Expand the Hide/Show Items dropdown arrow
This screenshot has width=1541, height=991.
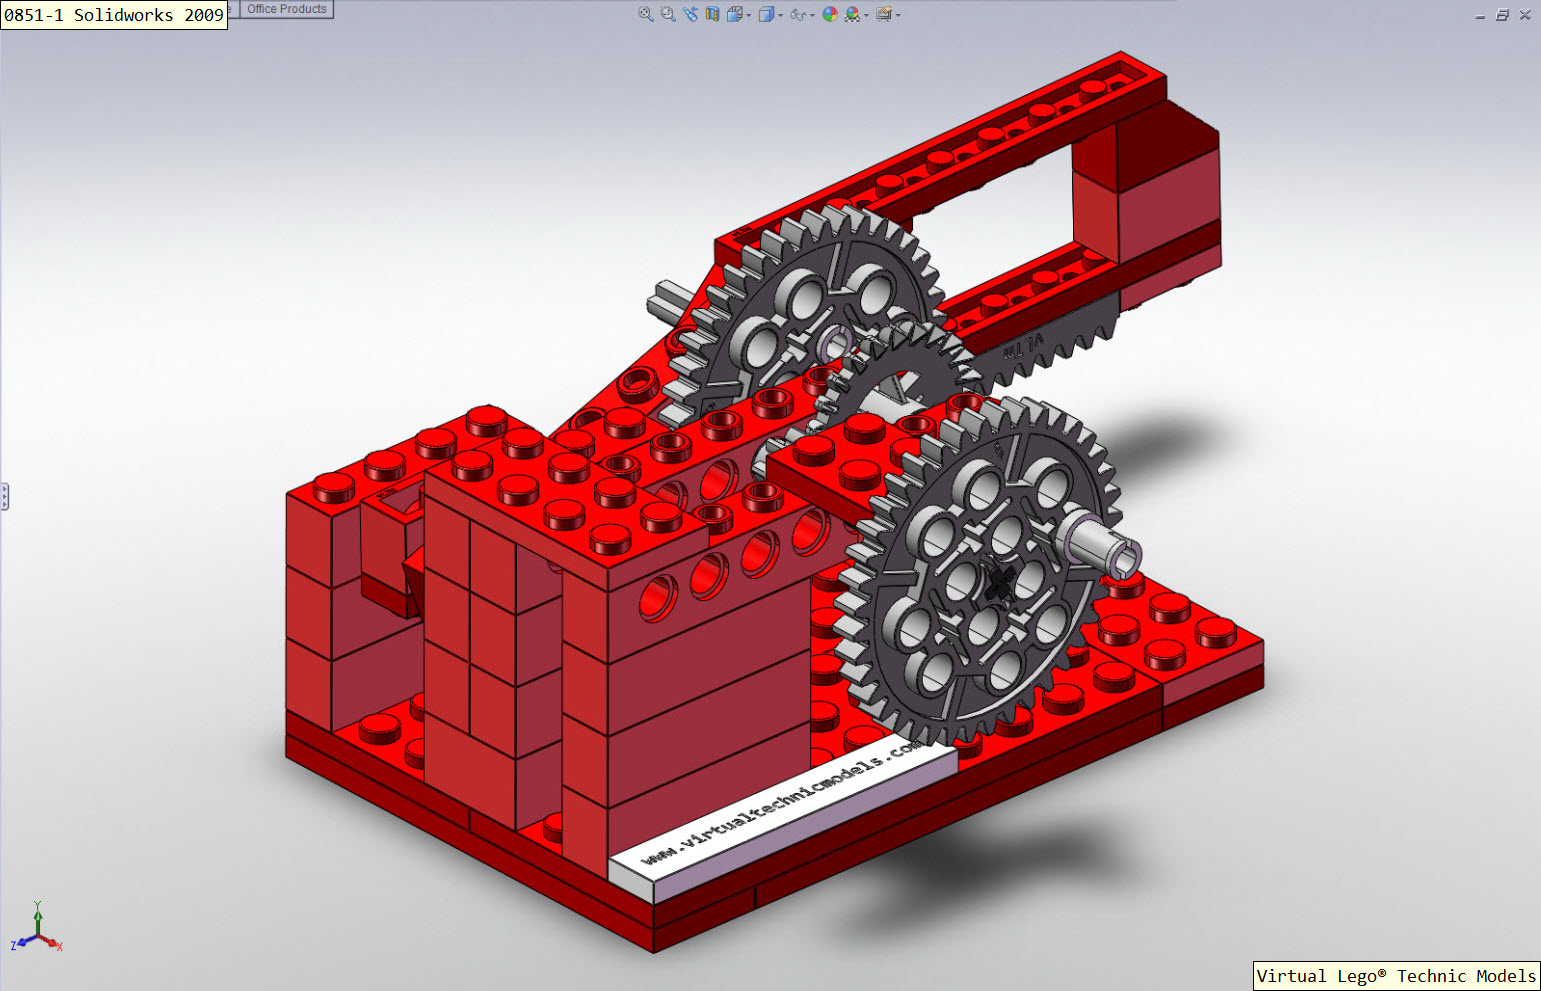812,15
